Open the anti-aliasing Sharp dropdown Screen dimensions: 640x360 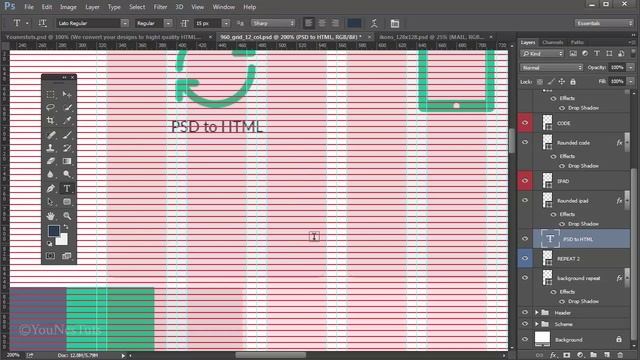click(x=273, y=23)
